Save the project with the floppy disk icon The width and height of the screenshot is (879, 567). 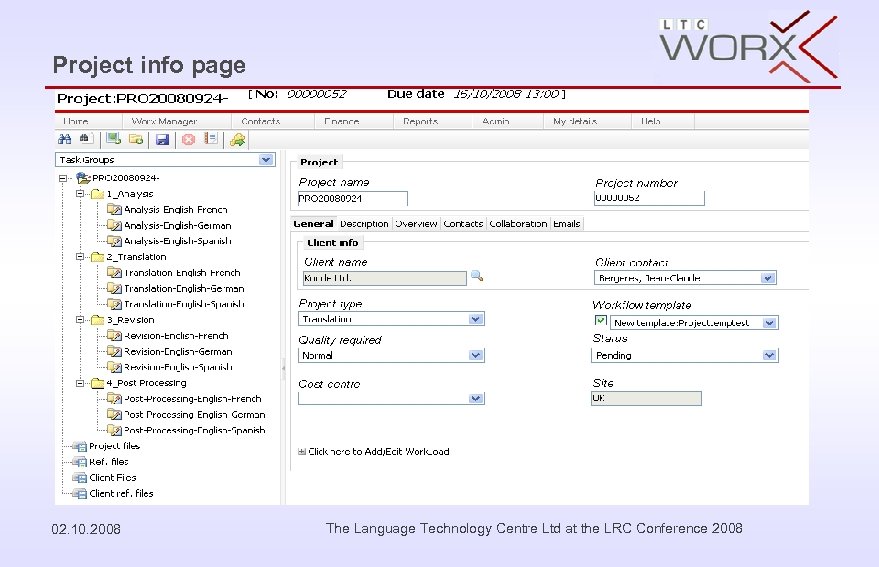coord(163,140)
